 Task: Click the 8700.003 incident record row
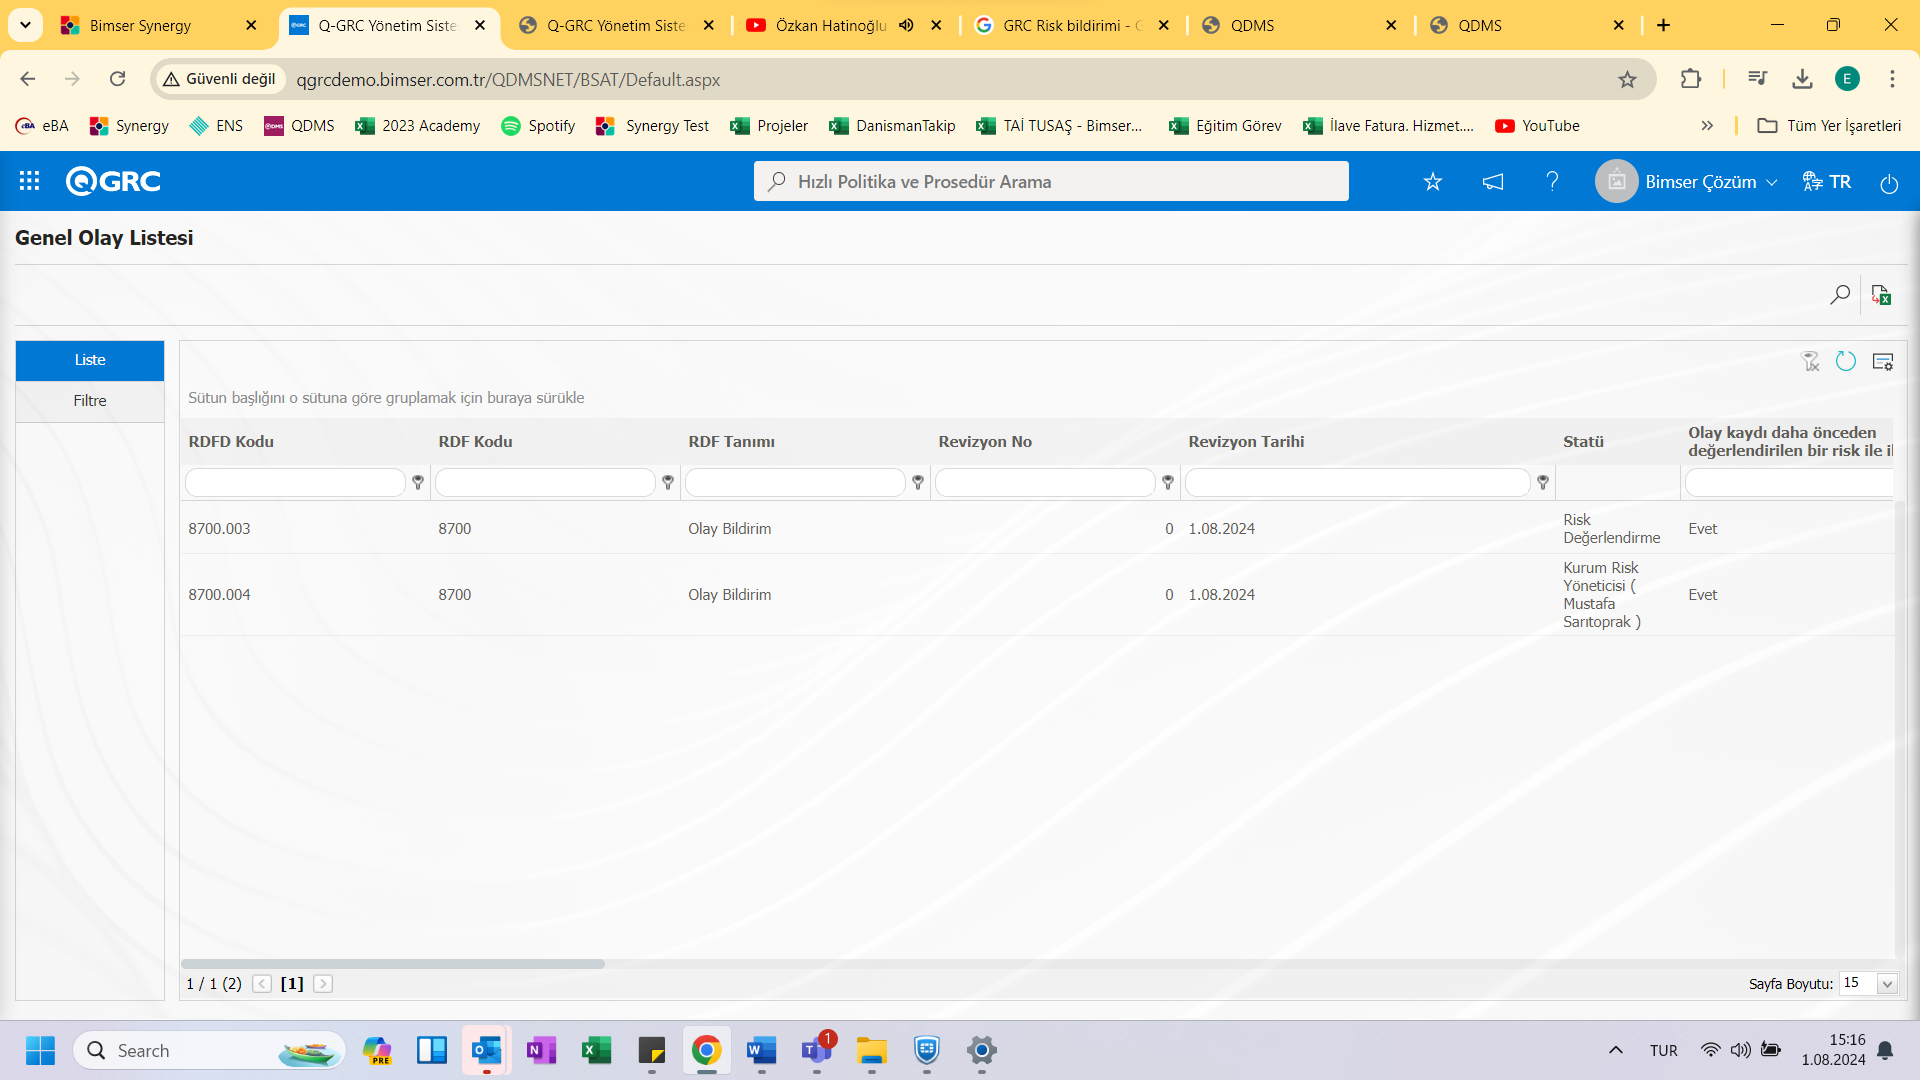coord(218,529)
